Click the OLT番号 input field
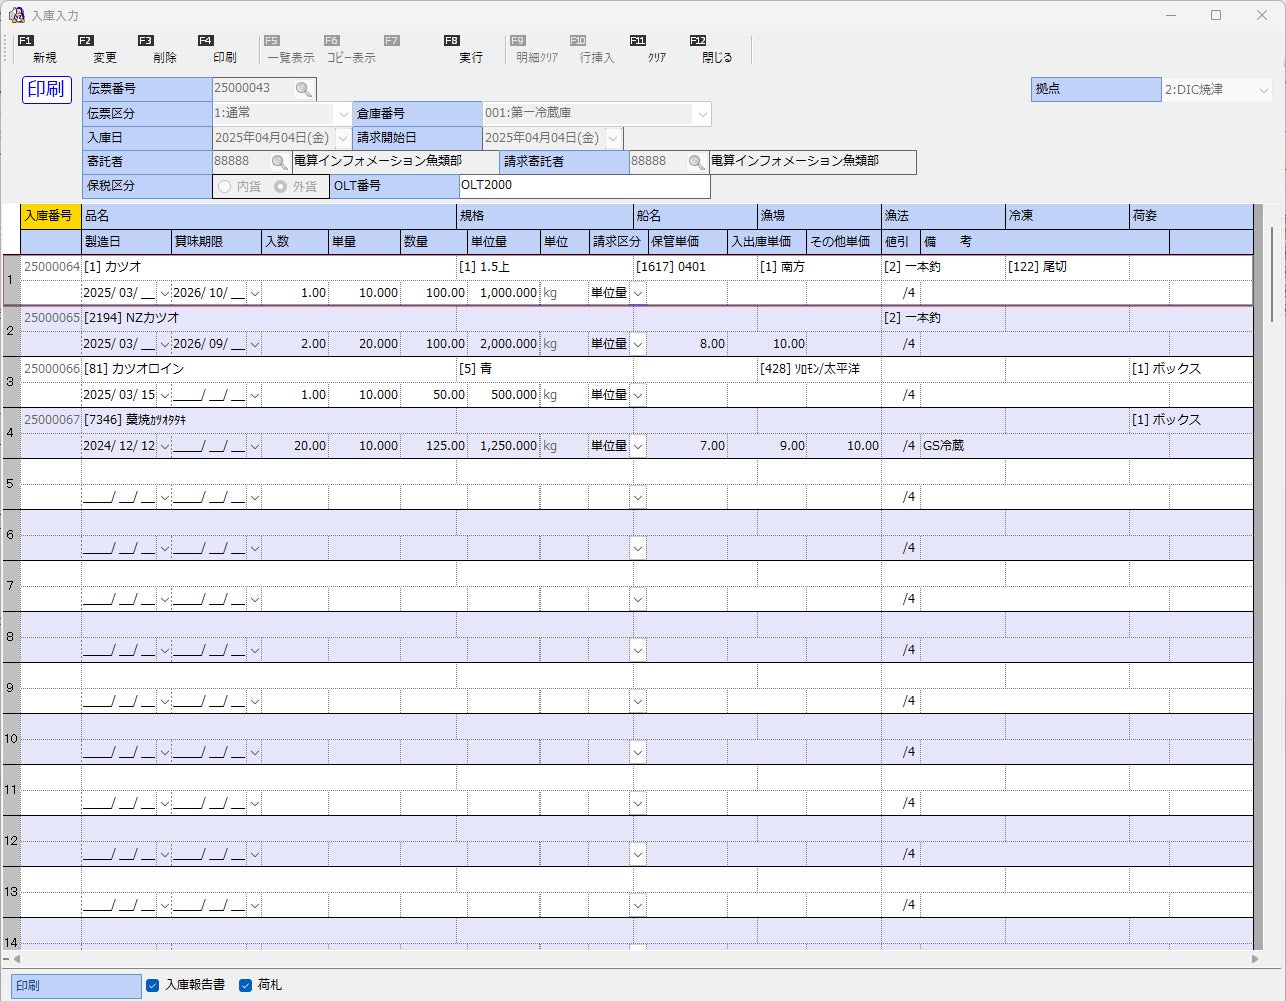Screen dimensions: 1286x1001 (585, 186)
